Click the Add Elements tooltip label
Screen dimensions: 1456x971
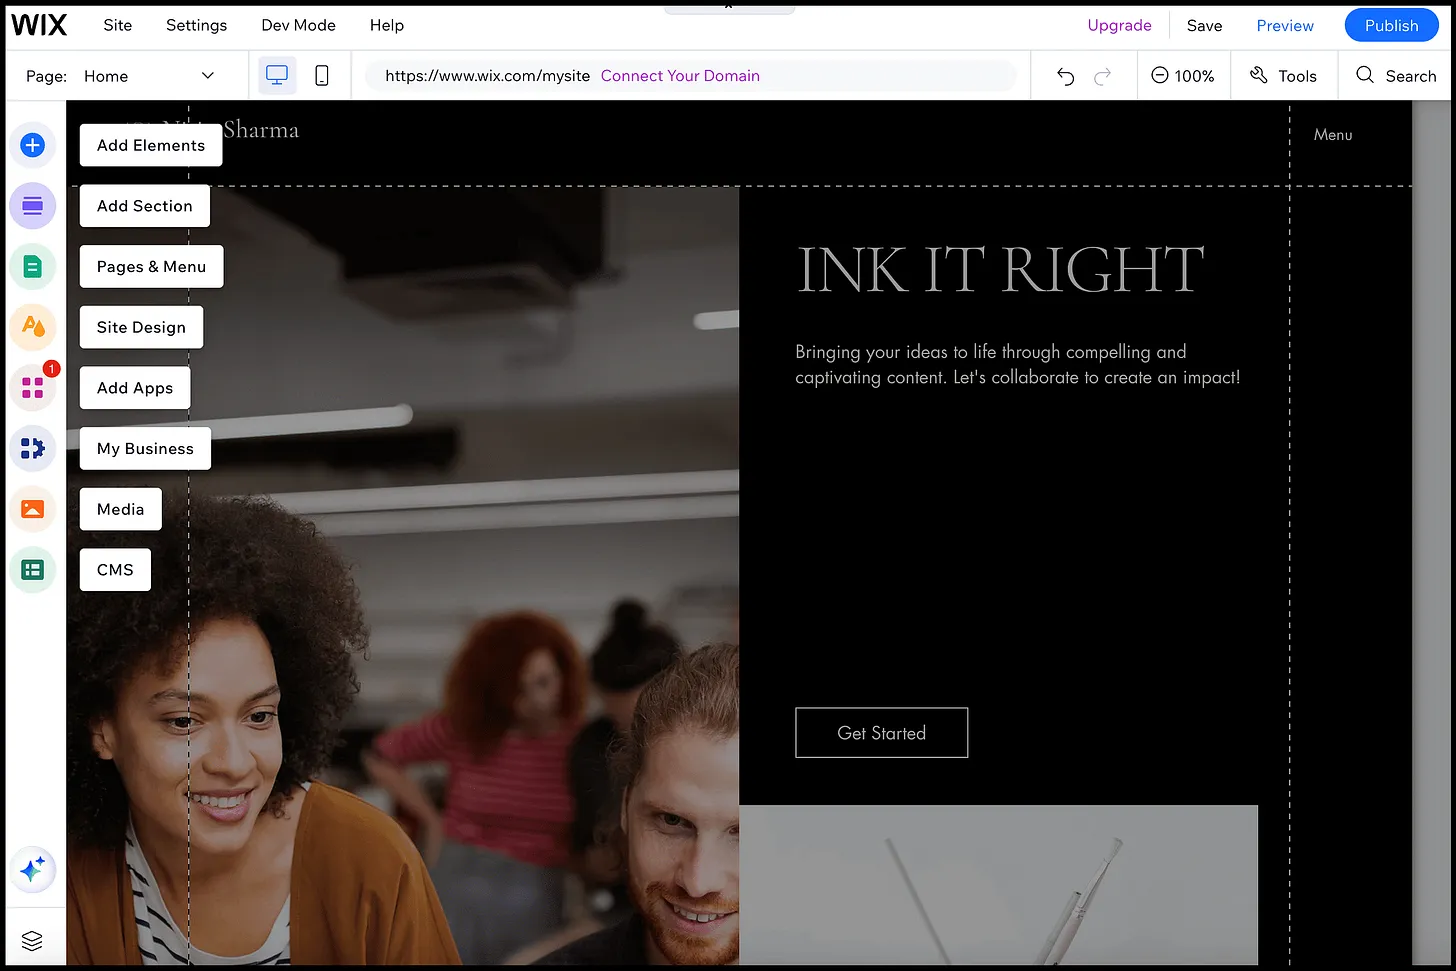pyautogui.click(x=151, y=146)
